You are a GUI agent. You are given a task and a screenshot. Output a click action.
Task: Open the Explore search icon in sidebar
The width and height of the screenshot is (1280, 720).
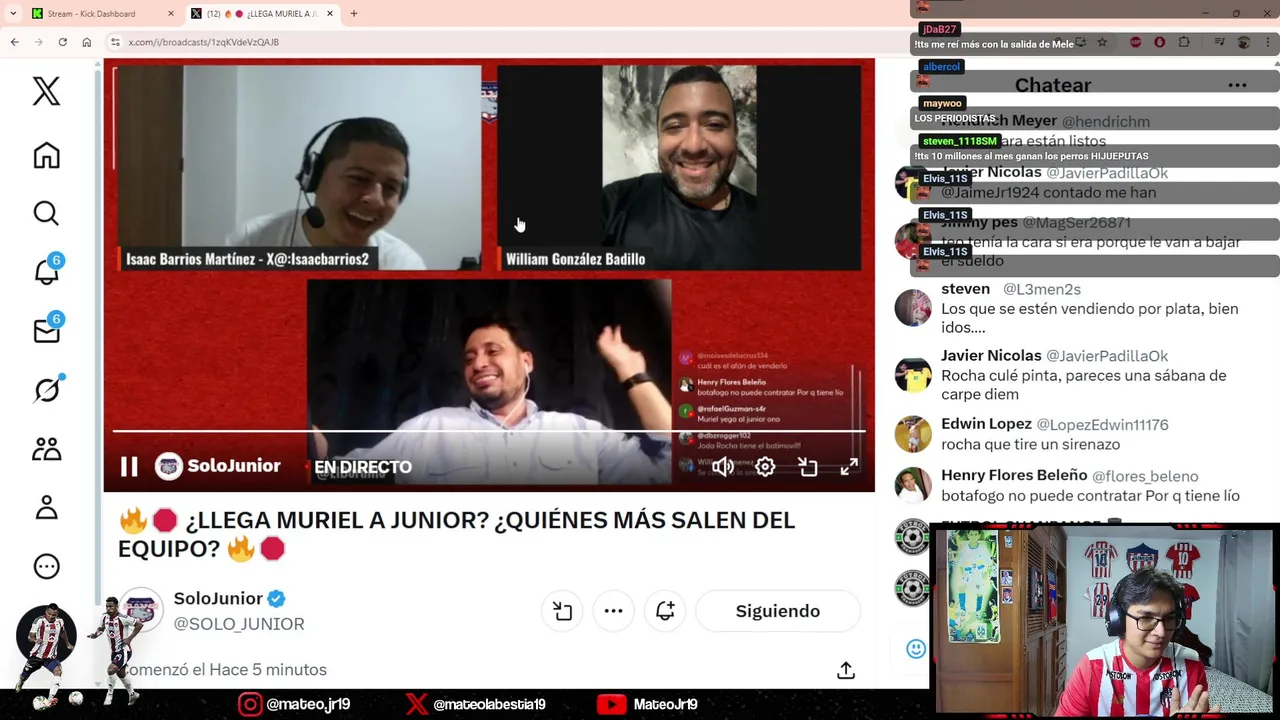tap(46, 213)
